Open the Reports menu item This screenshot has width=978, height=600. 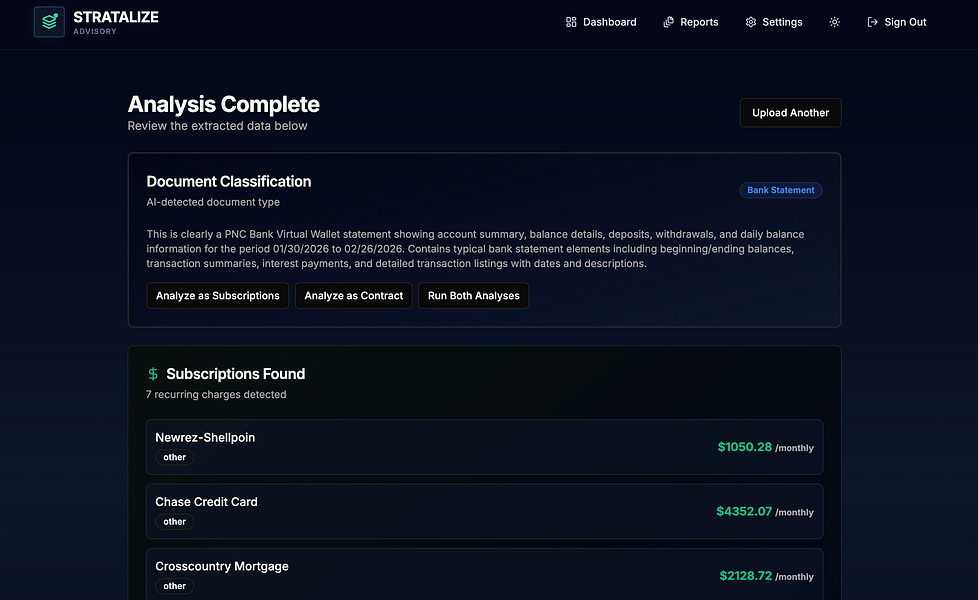click(690, 22)
